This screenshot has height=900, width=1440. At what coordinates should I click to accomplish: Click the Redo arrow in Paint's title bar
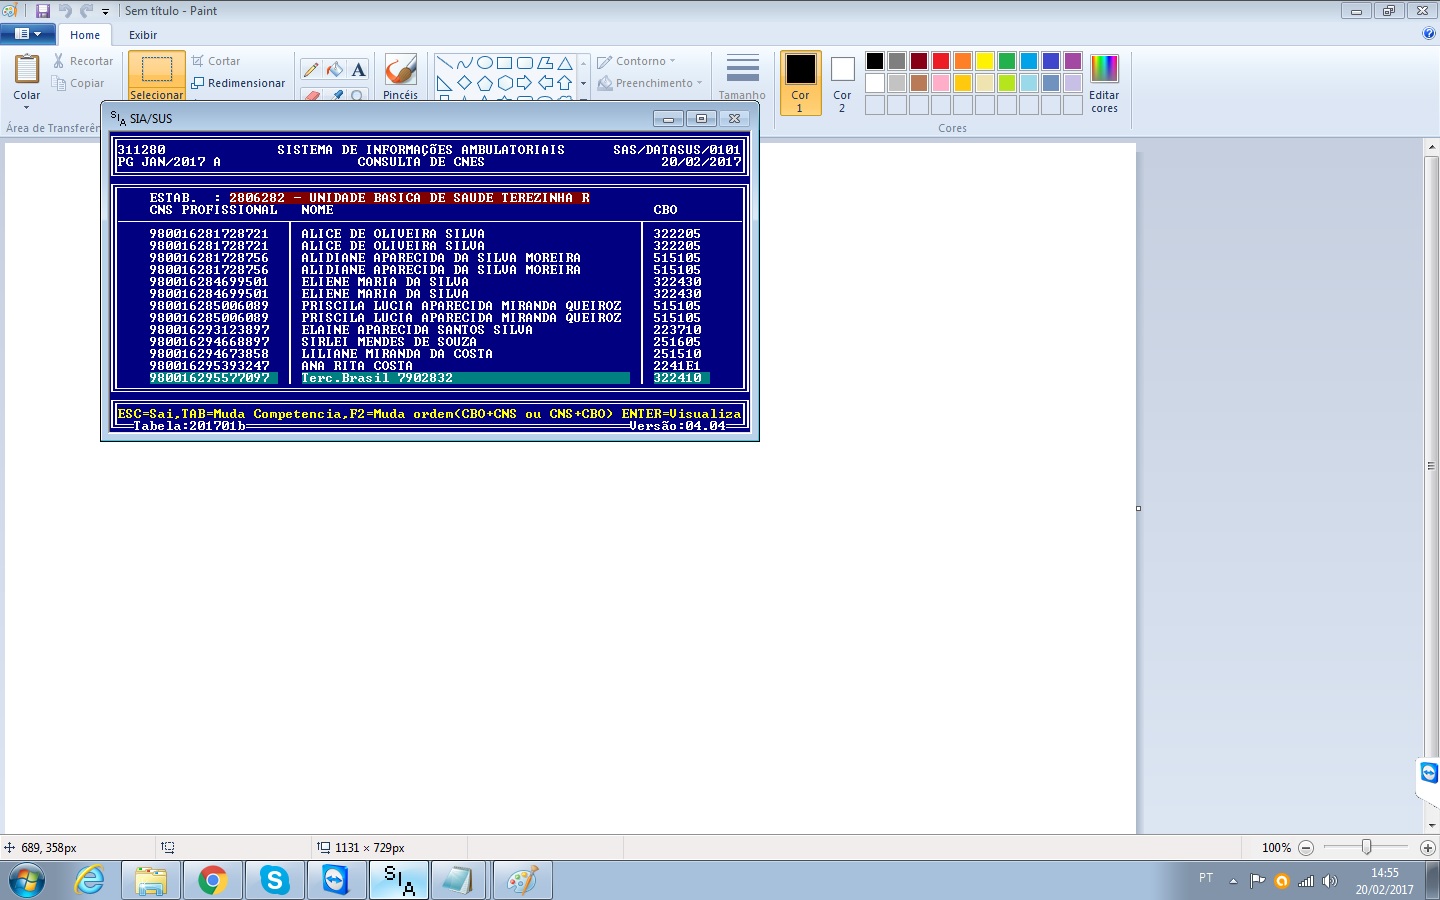click(86, 11)
